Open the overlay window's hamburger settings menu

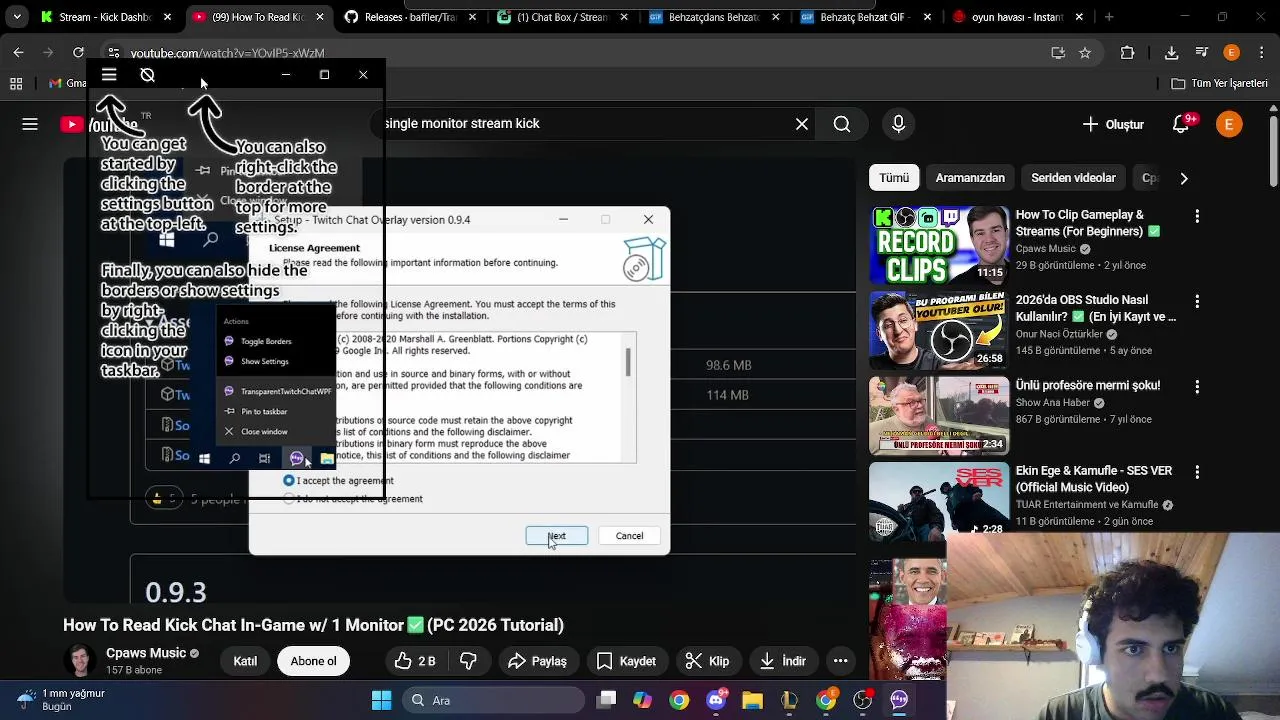[x=109, y=75]
